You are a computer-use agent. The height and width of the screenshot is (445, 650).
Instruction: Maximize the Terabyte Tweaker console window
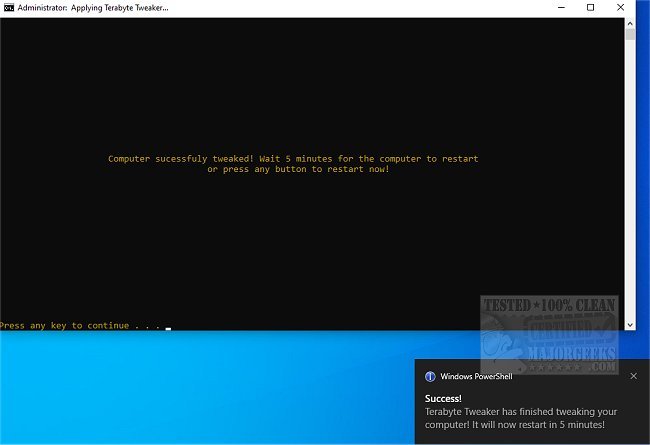(x=591, y=7)
